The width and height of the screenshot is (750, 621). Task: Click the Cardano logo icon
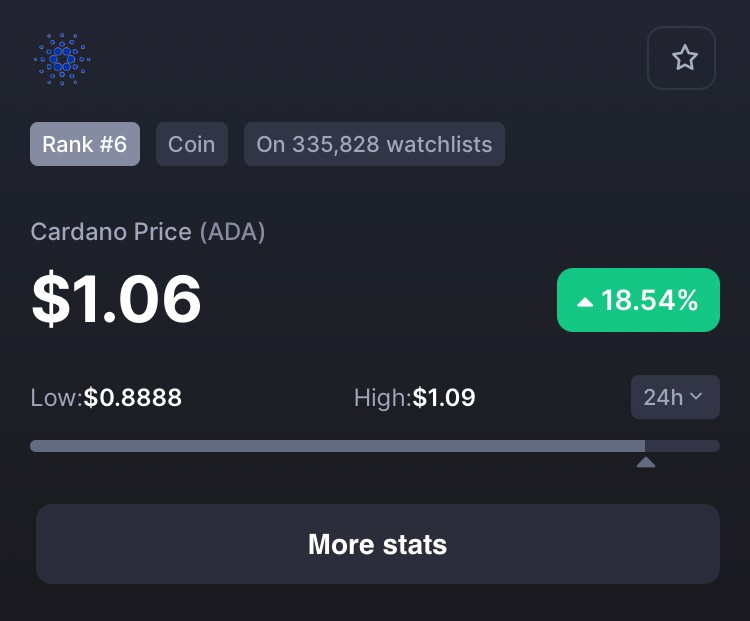pyautogui.click(x=62, y=59)
